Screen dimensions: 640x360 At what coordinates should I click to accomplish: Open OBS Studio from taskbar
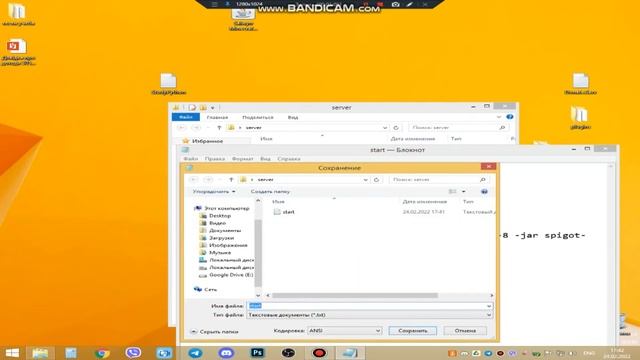point(288,353)
